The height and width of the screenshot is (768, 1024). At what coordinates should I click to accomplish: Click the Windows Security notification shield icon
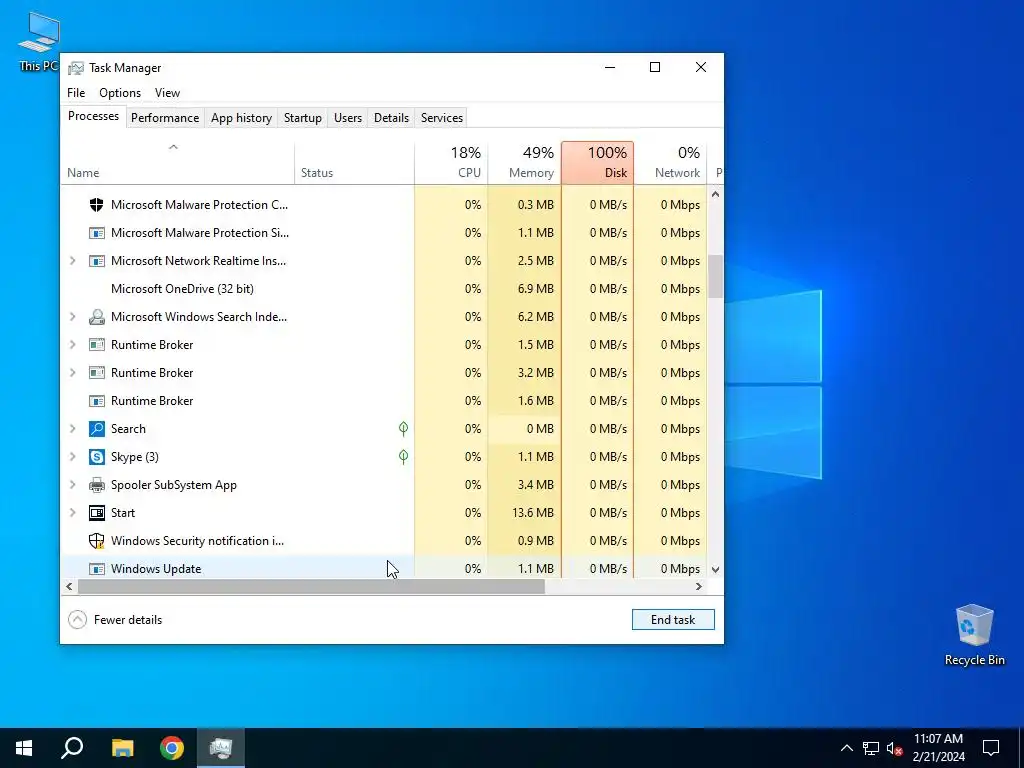[x=97, y=541]
